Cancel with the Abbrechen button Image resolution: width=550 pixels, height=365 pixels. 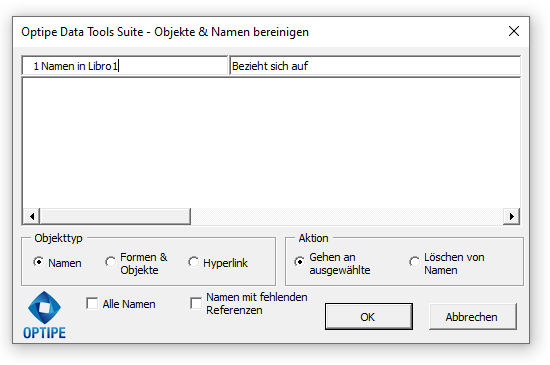click(x=472, y=317)
